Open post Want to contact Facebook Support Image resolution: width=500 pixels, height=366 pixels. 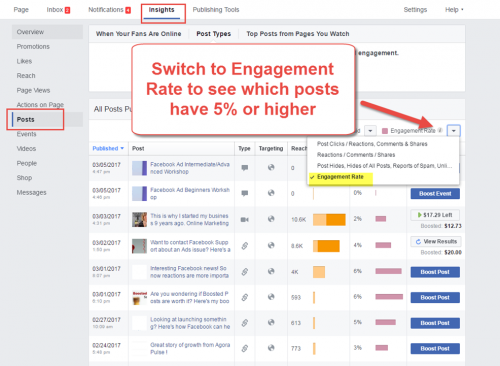[x=190, y=246]
